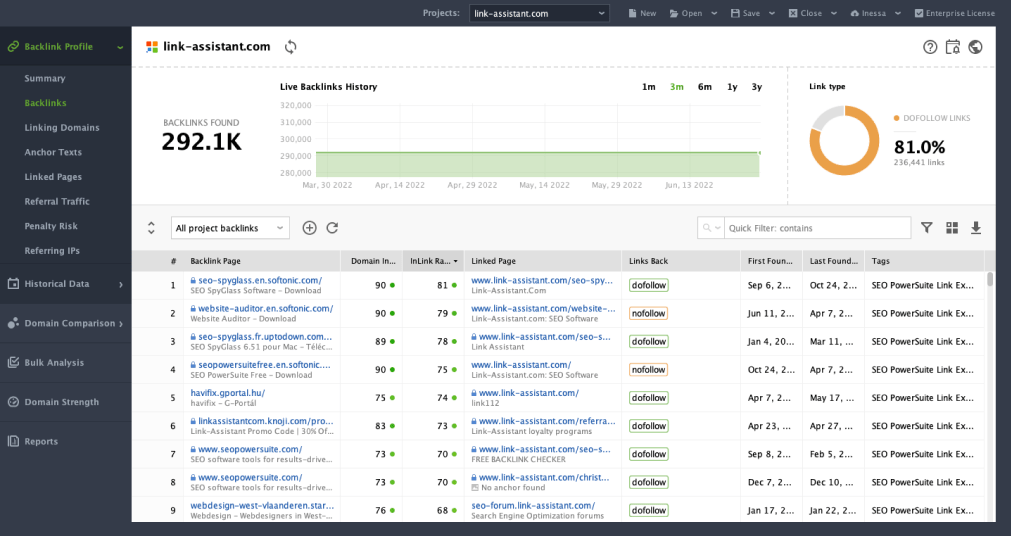Click the Domain Comparison sidebar icon
Image resolution: width=1011 pixels, height=536 pixels.
[13, 323]
